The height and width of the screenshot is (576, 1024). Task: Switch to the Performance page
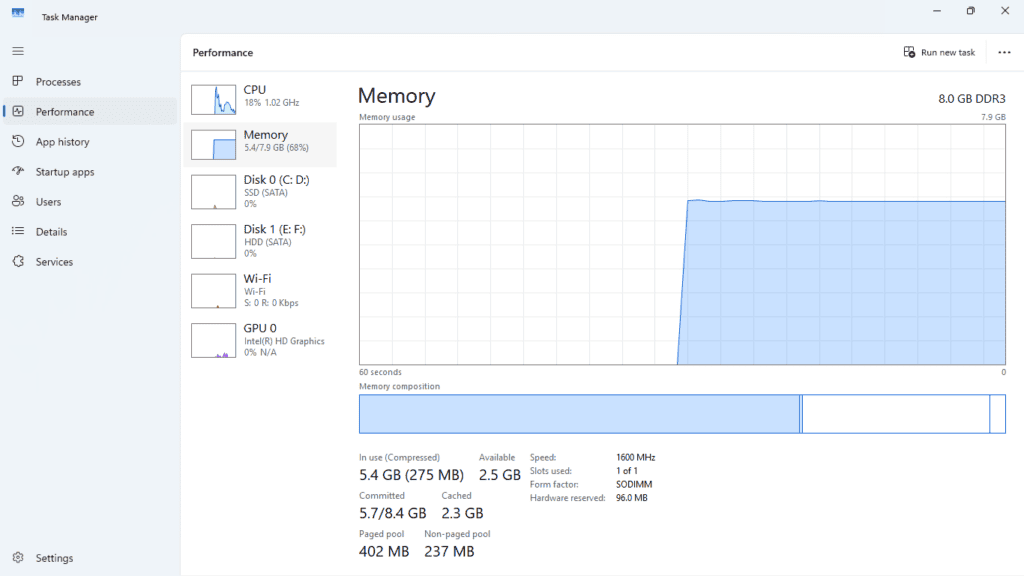(x=90, y=112)
